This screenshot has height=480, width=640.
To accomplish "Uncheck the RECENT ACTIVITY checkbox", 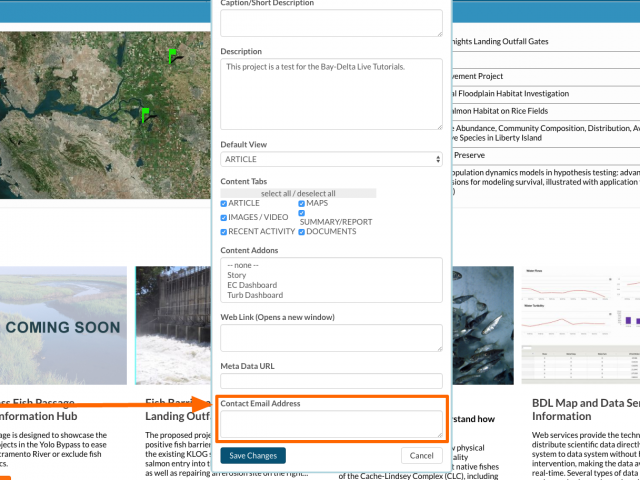I will coord(224,232).
